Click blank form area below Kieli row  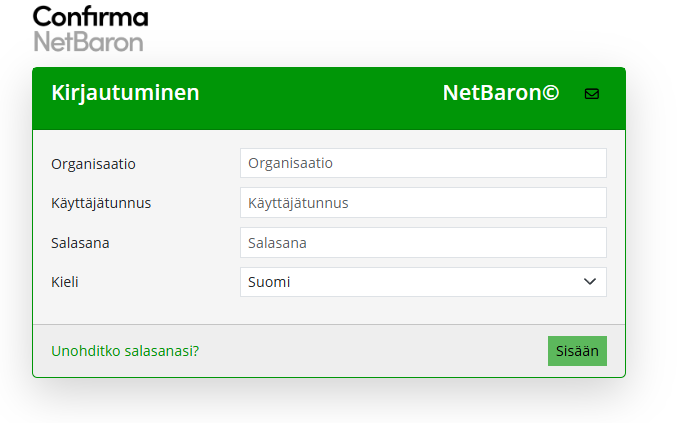330,311
